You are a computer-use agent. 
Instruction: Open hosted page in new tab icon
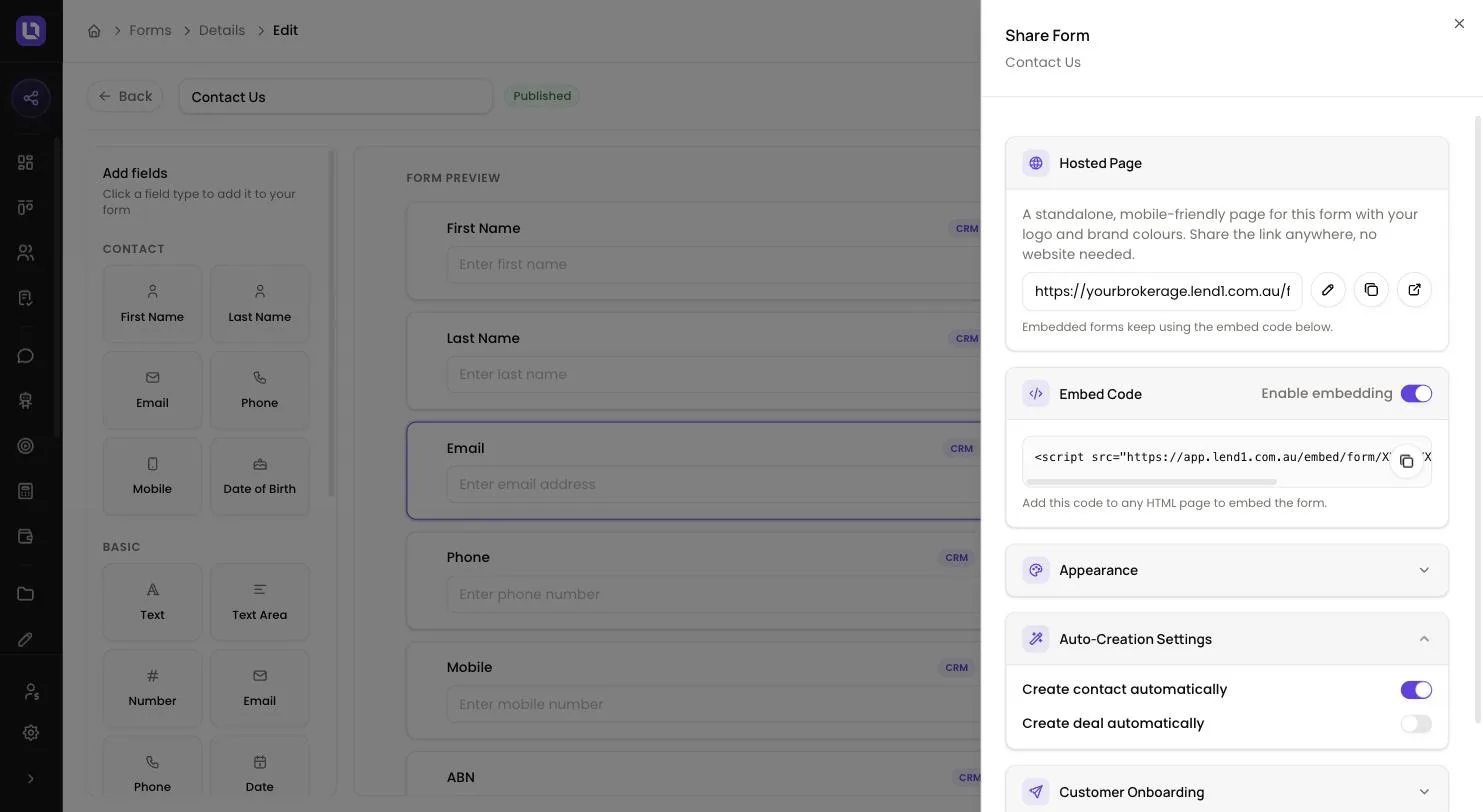pos(1414,290)
